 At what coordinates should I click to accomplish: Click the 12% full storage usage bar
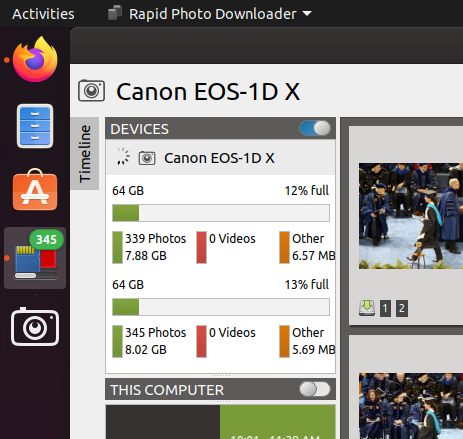(221, 213)
